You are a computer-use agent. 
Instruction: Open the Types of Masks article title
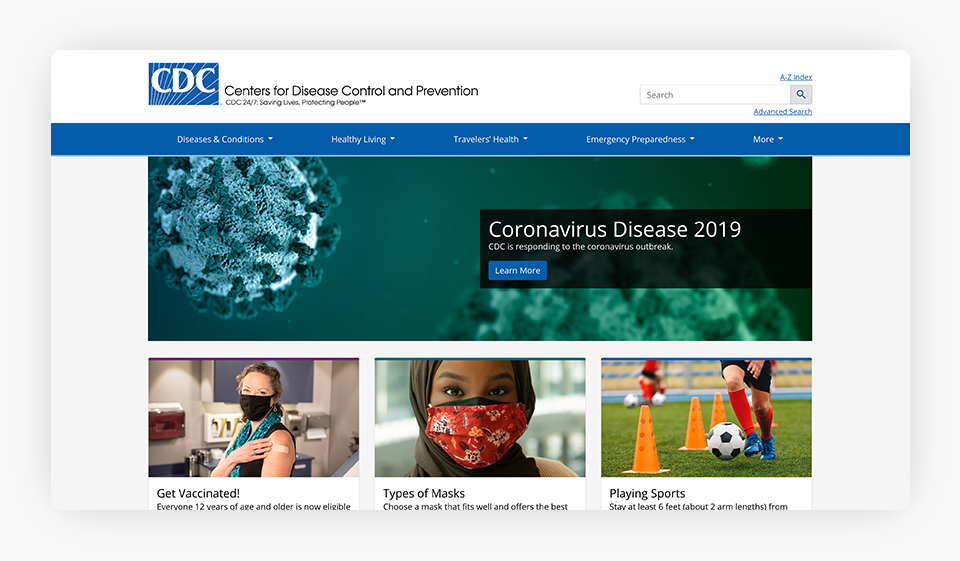click(424, 493)
